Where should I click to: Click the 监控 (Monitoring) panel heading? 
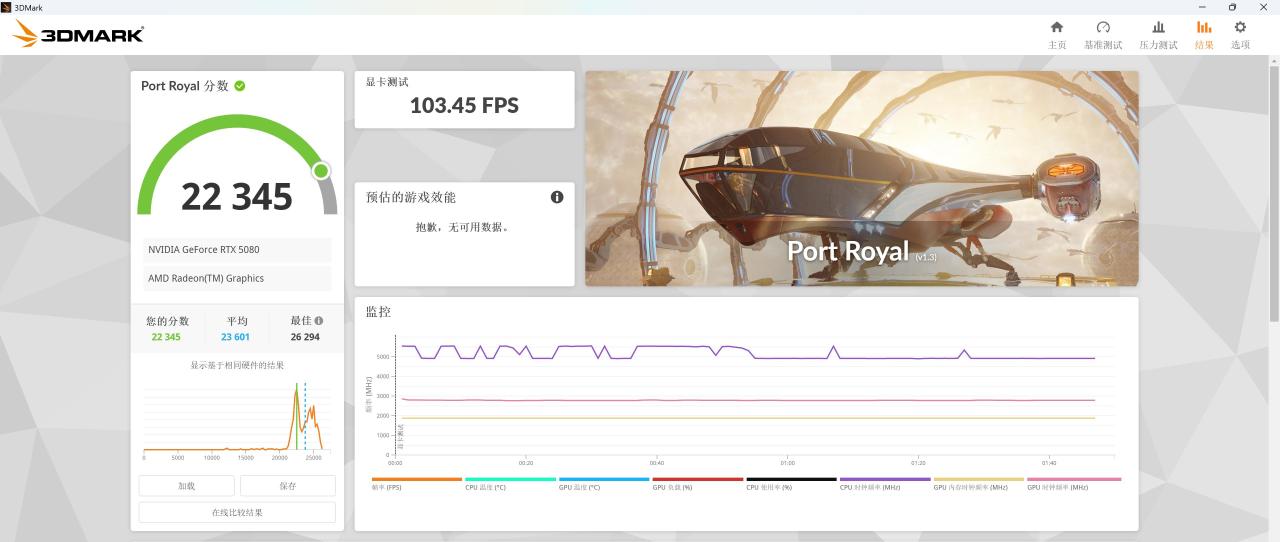coord(378,312)
